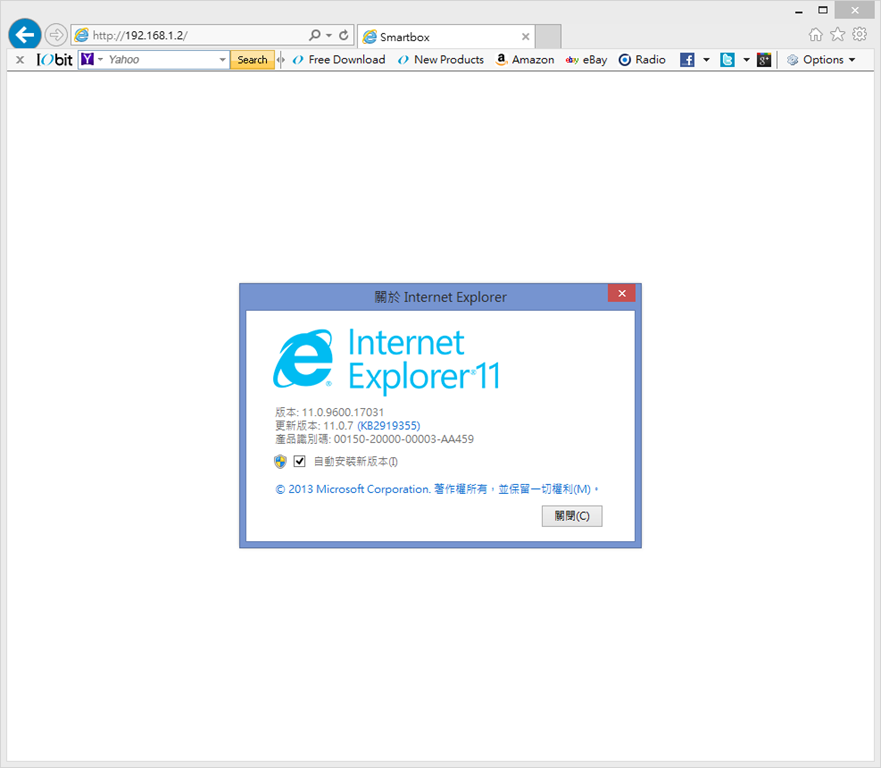881x768 pixels.
Task: Click the product ID 00150-20000-00003-AA459
Action: 404,439
